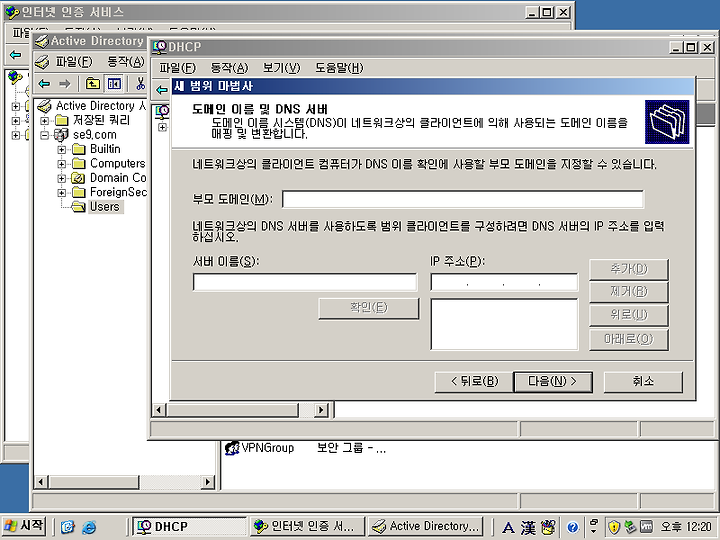This screenshot has height=540, width=720.
Task: Select the Computers folder in tree
Action: coord(118,163)
